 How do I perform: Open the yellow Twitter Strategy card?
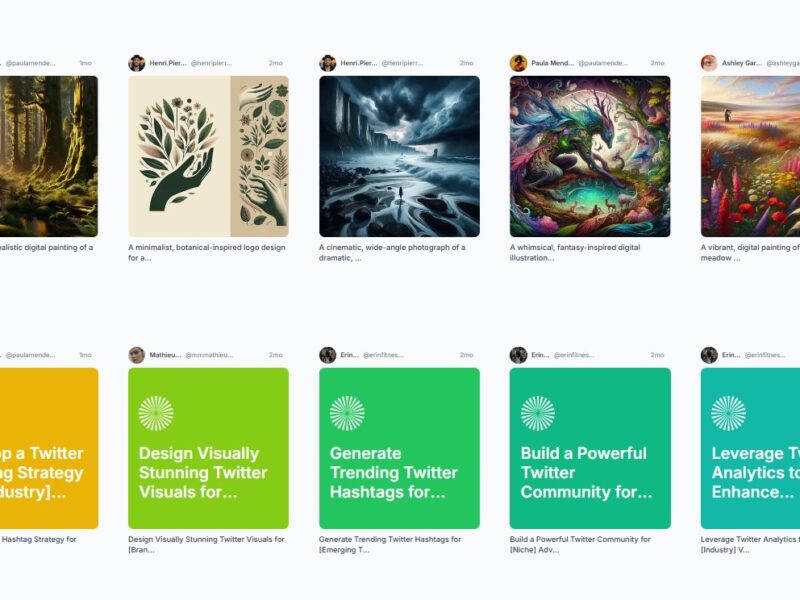tap(49, 448)
